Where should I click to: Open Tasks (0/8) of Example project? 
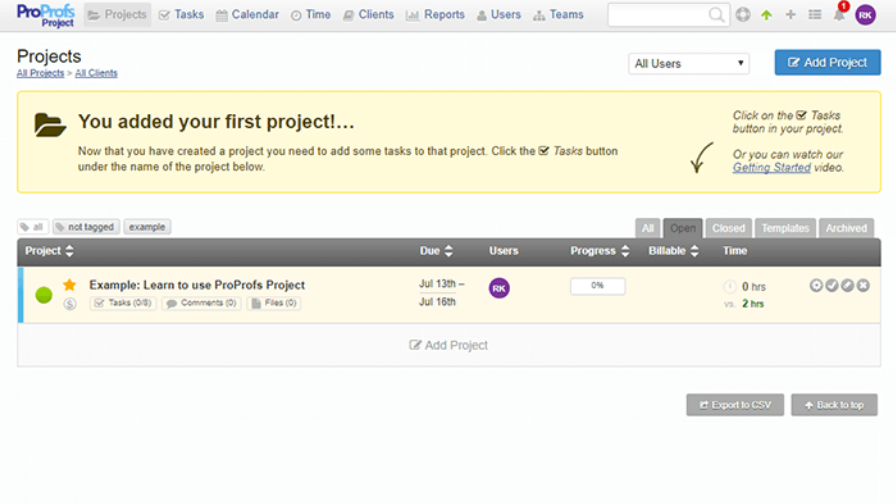coord(123,303)
